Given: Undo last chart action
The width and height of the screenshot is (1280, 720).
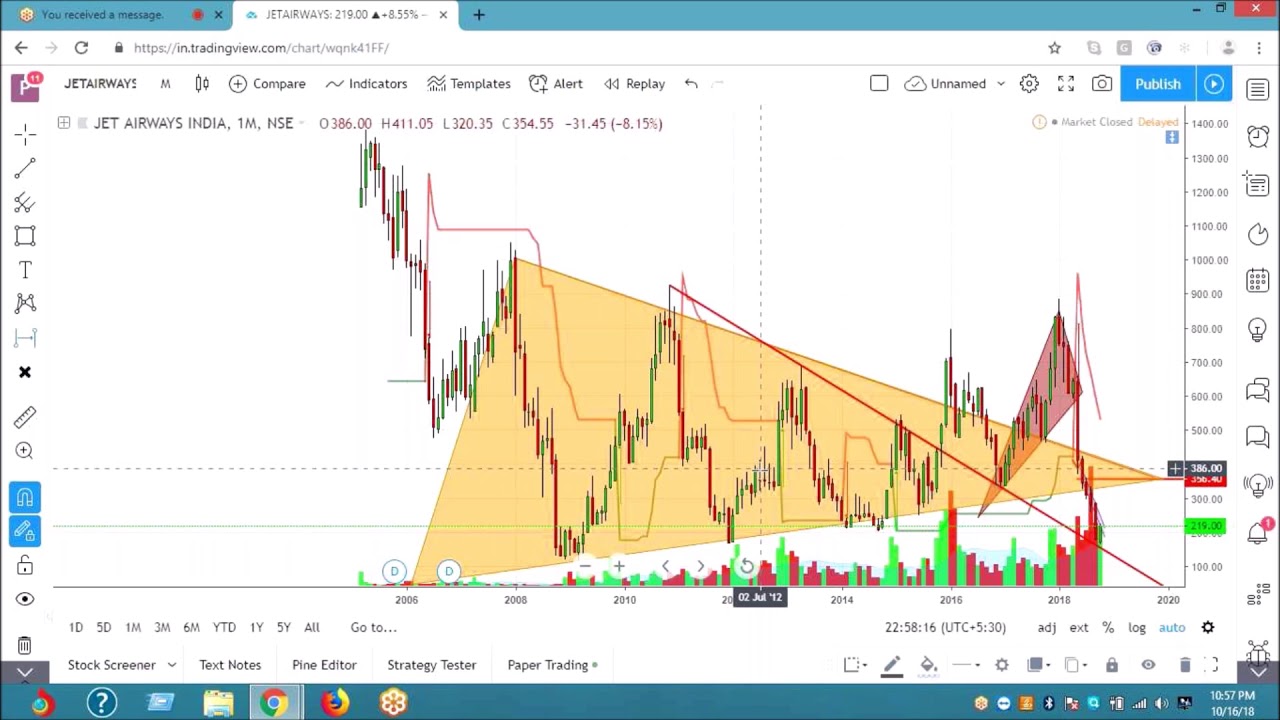Looking at the screenshot, I should [x=691, y=84].
